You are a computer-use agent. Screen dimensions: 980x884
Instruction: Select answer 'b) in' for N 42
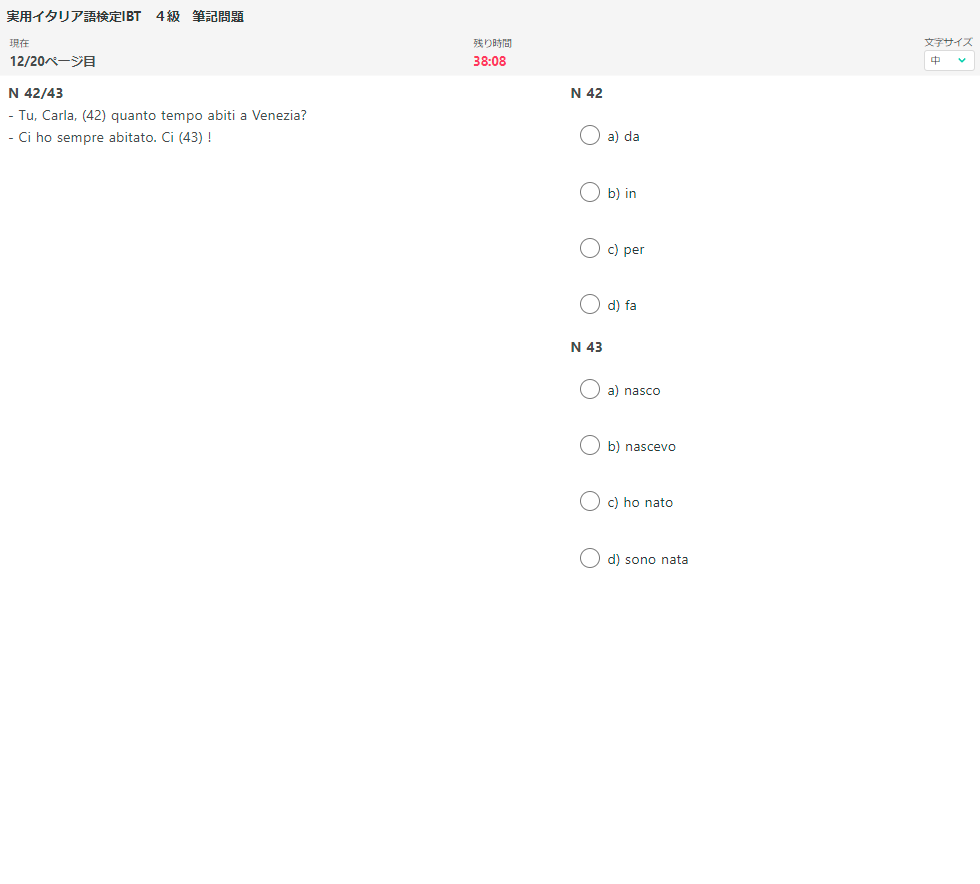tap(589, 192)
